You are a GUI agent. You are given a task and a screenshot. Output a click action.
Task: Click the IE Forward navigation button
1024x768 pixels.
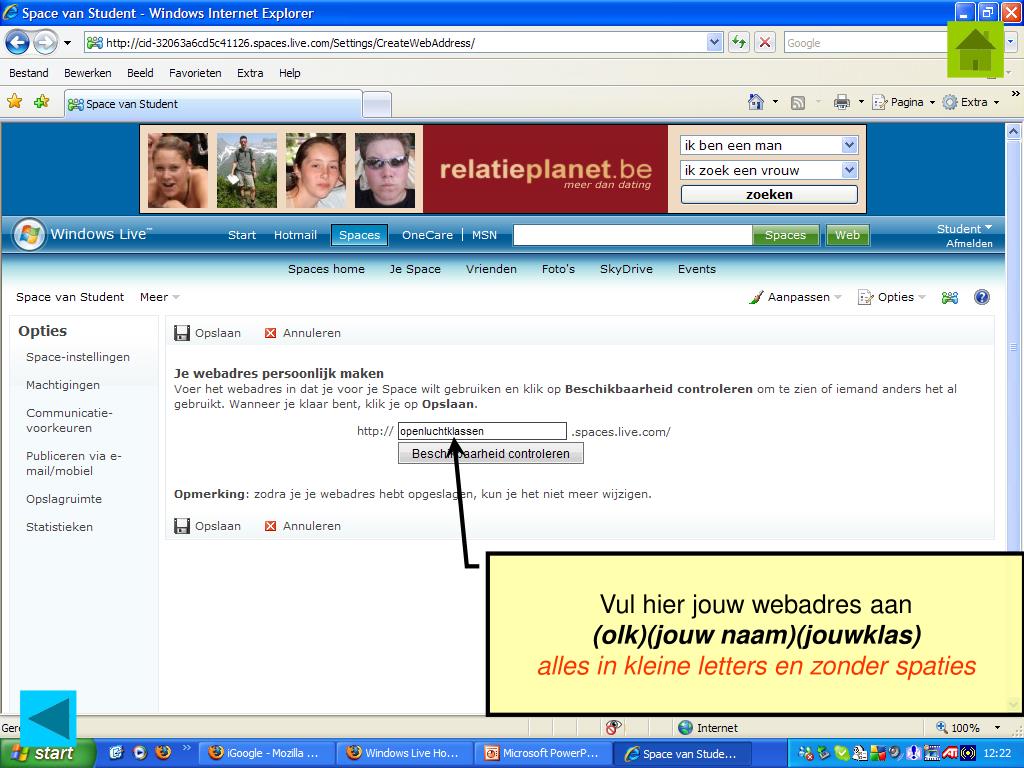[45, 43]
